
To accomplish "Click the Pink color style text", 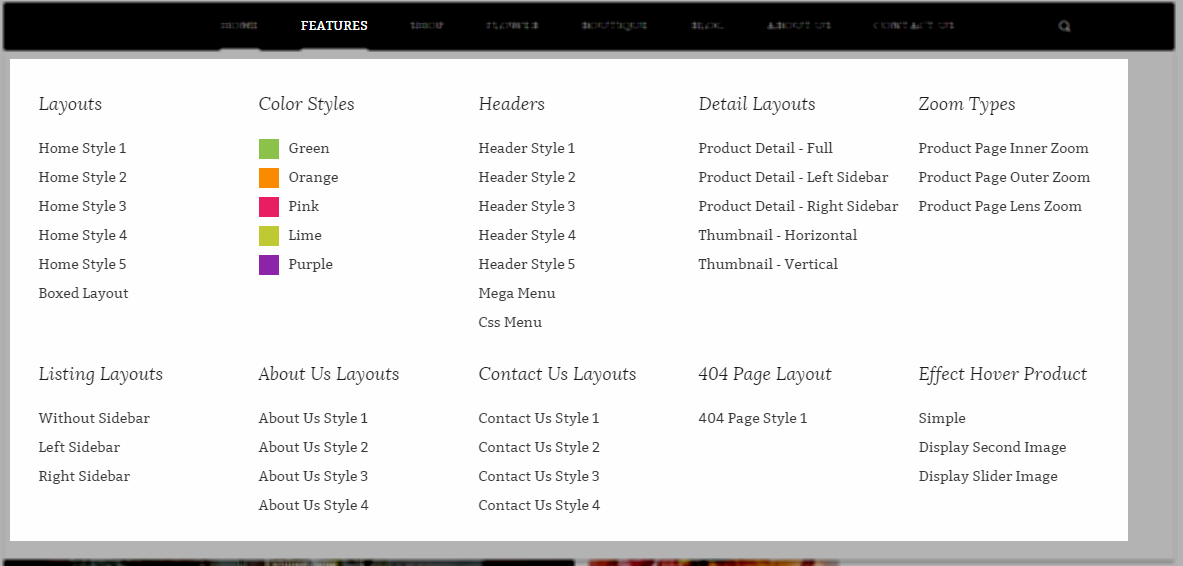I will click(x=303, y=206).
